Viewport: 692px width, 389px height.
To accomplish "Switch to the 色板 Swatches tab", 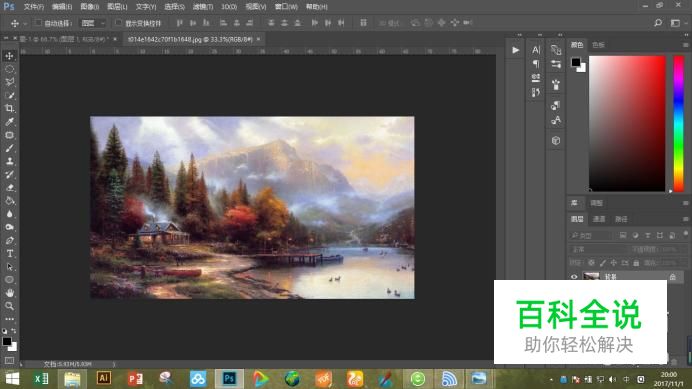I will (598, 45).
